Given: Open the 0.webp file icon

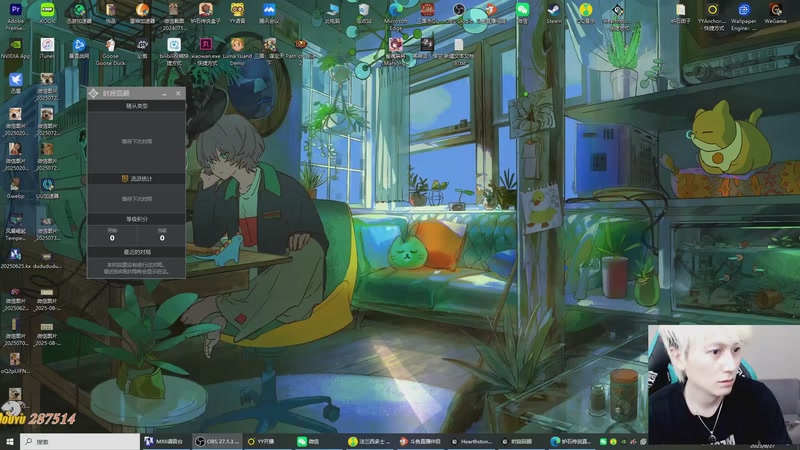Looking at the screenshot, I should pyautogui.click(x=15, y=189).
